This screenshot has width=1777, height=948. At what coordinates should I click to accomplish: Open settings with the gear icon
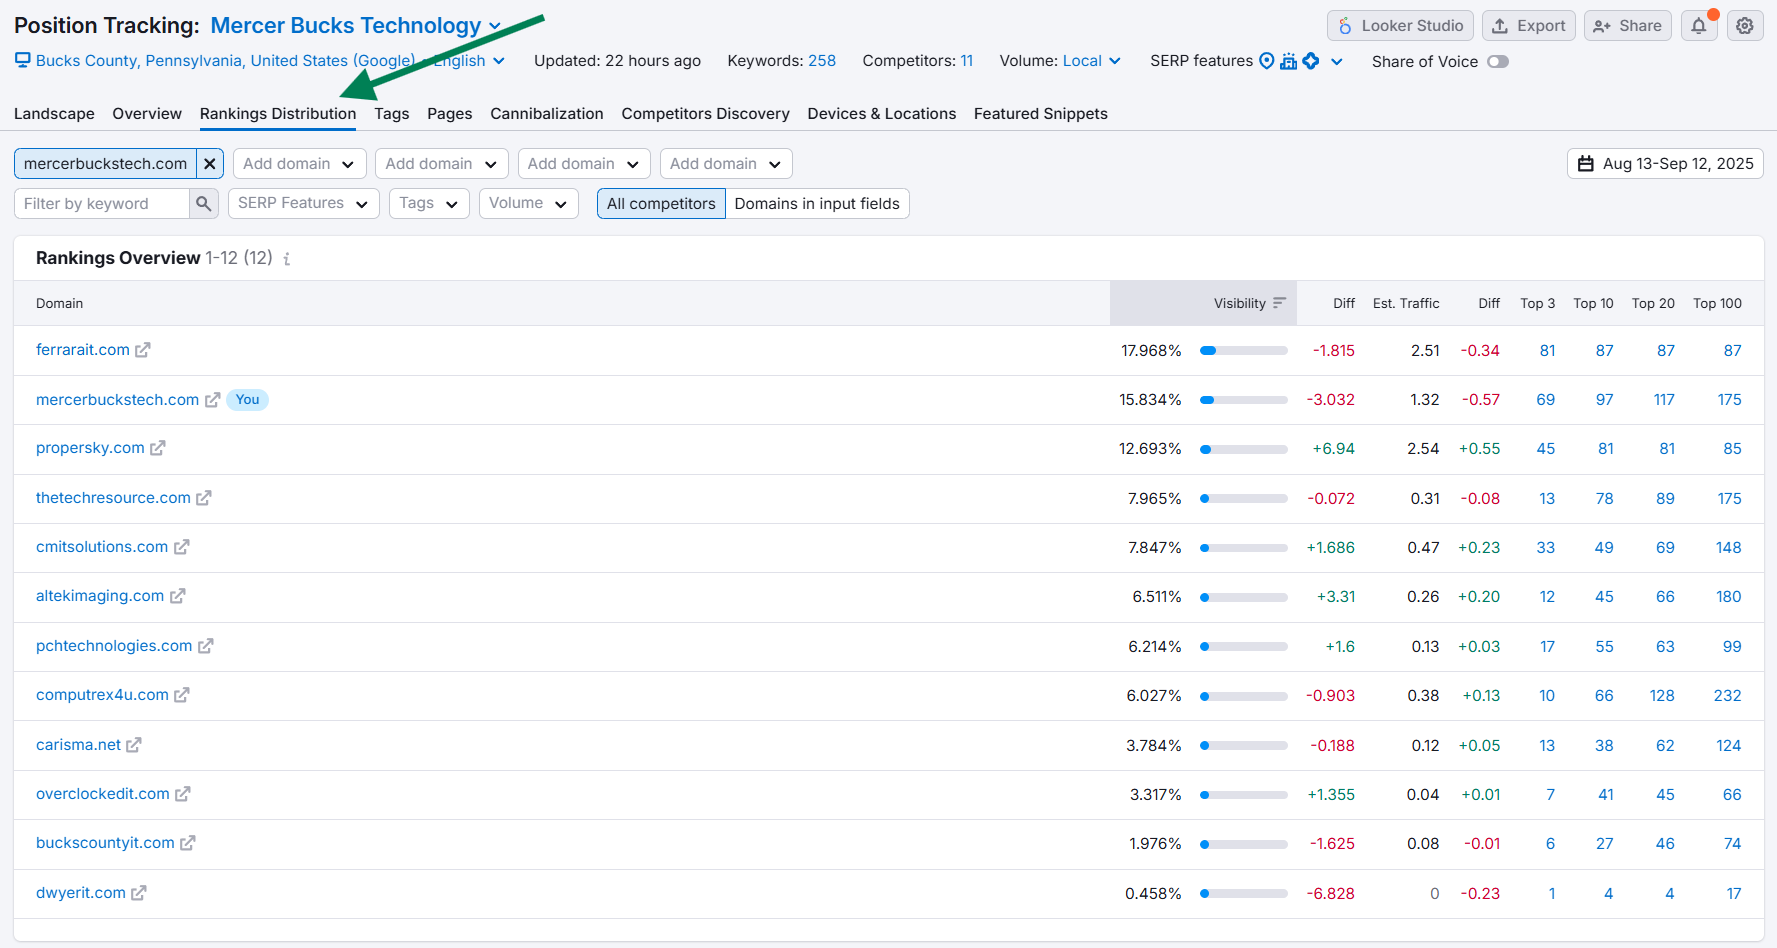click(x=1745, y=25)
